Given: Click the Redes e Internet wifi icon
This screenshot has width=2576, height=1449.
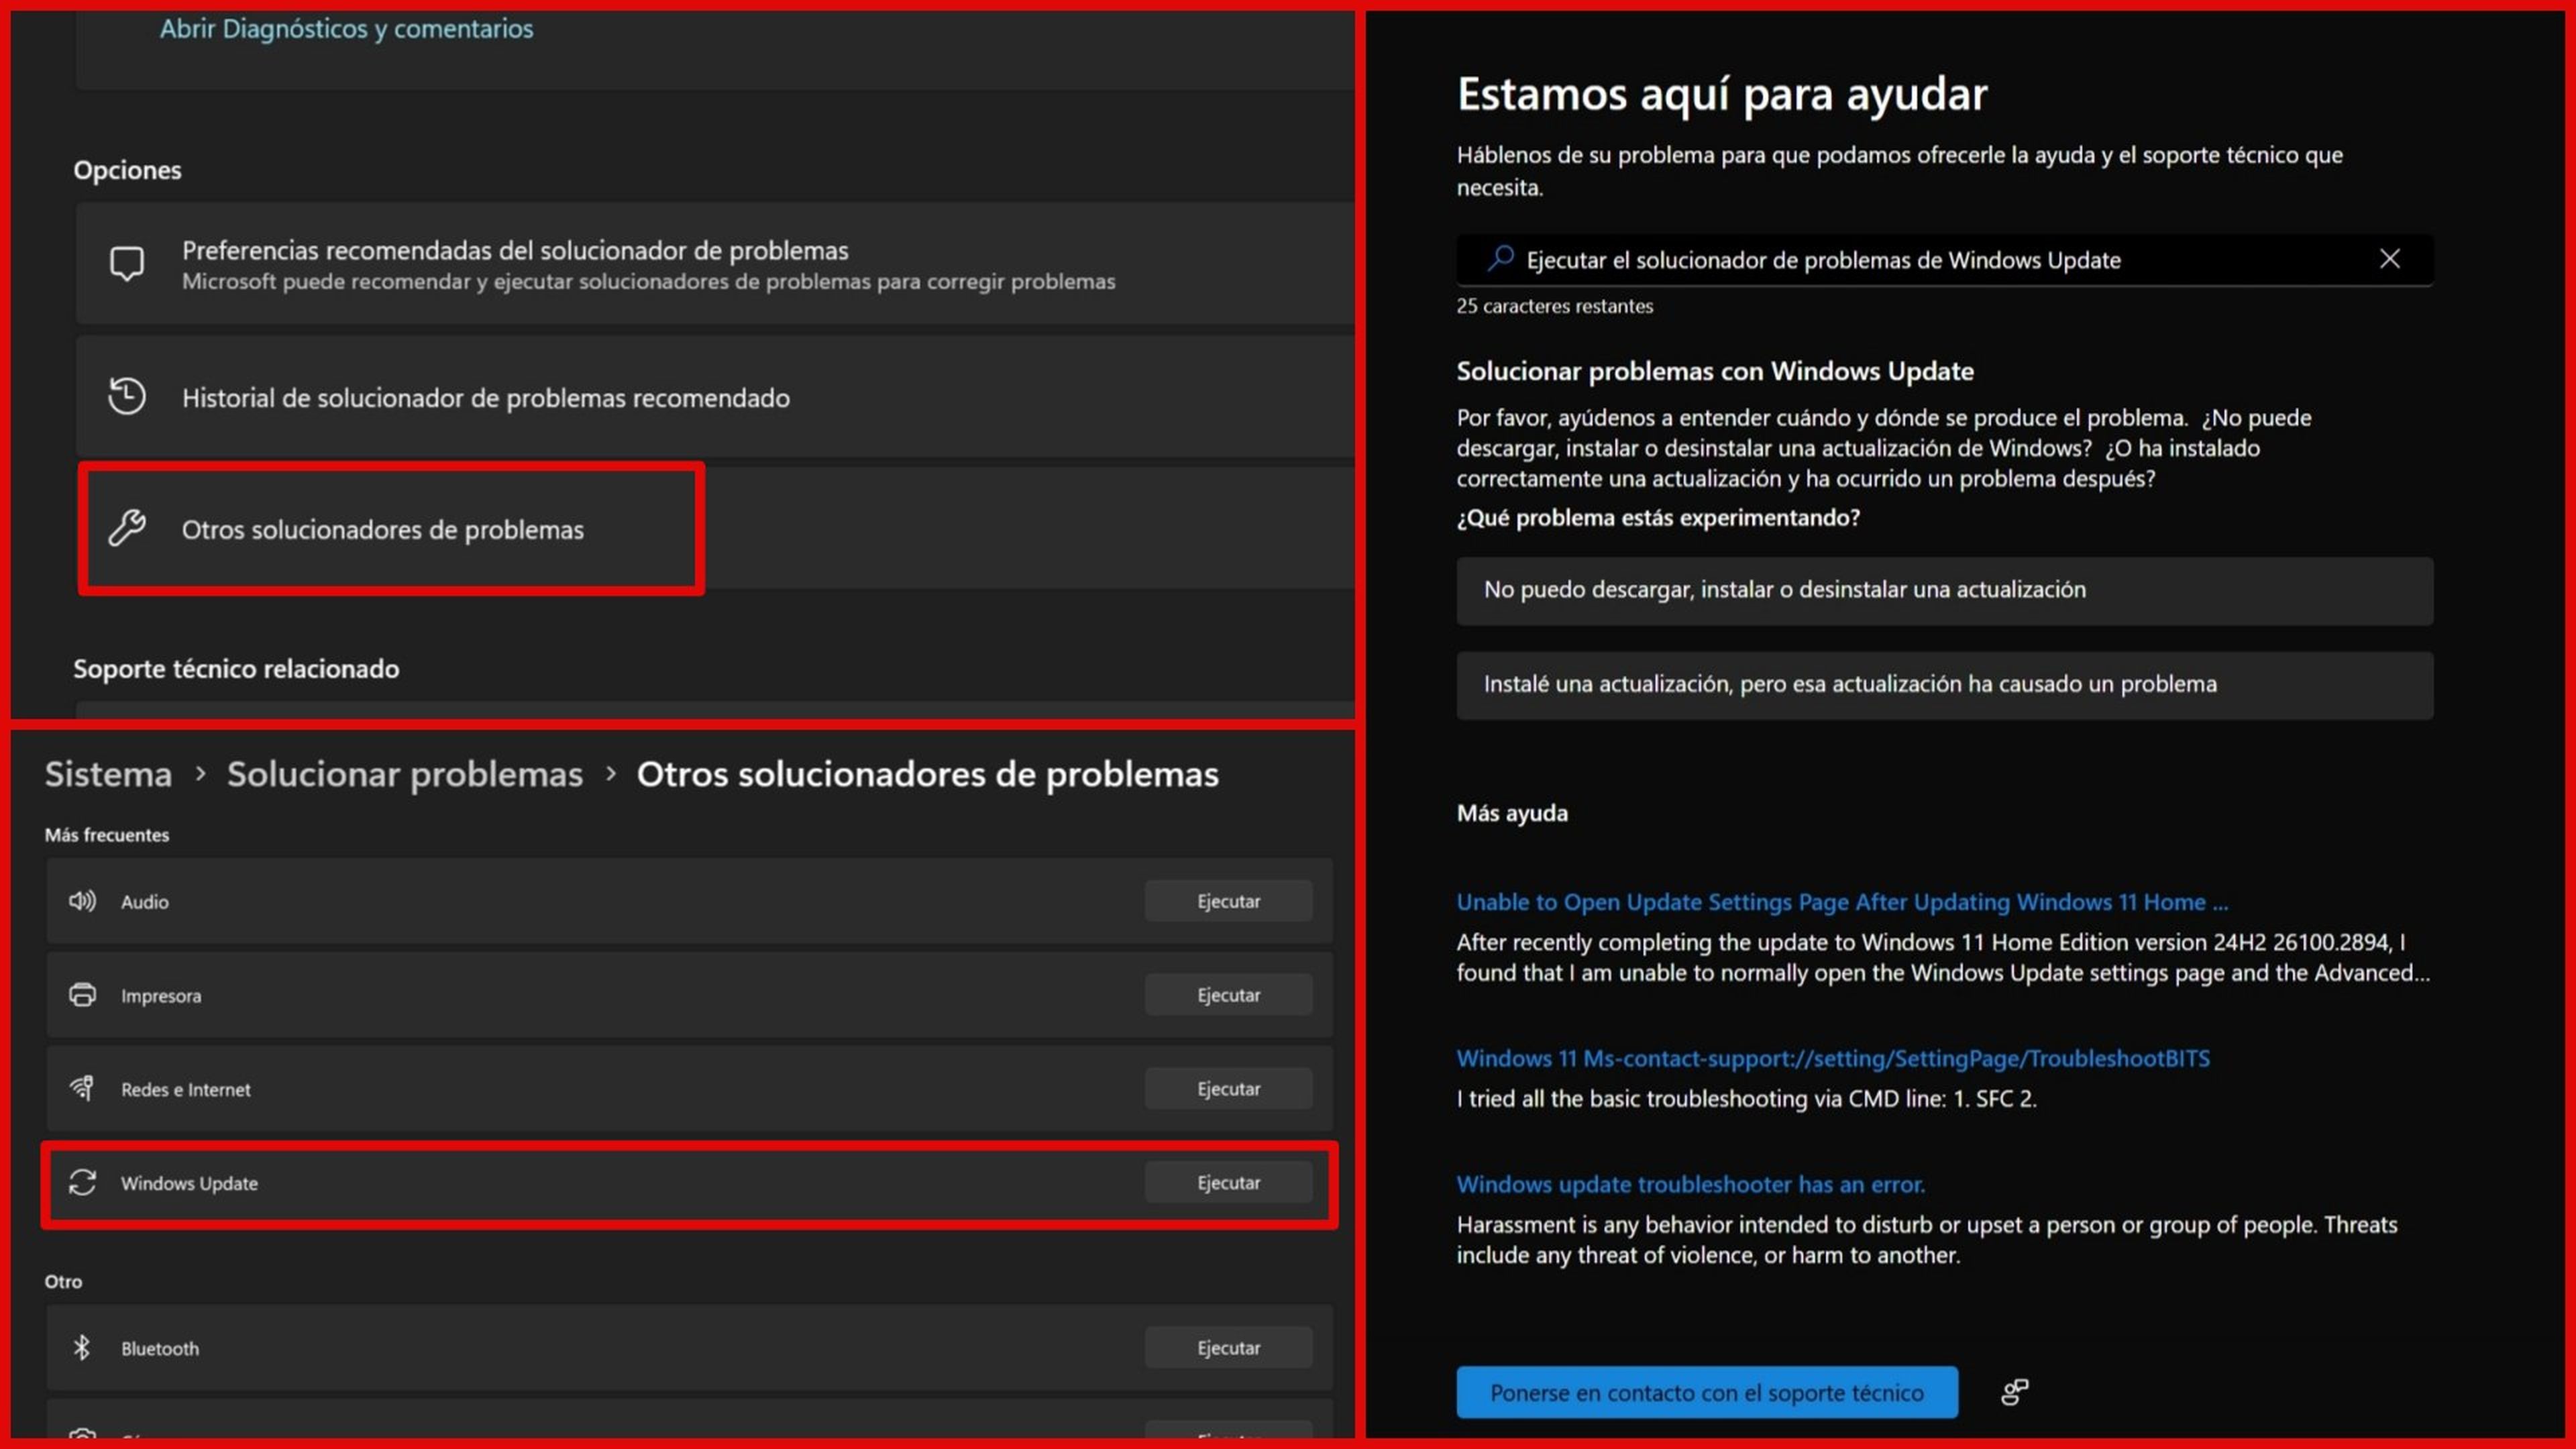Looking at the screenshot, I should [x=82, y=1088].
